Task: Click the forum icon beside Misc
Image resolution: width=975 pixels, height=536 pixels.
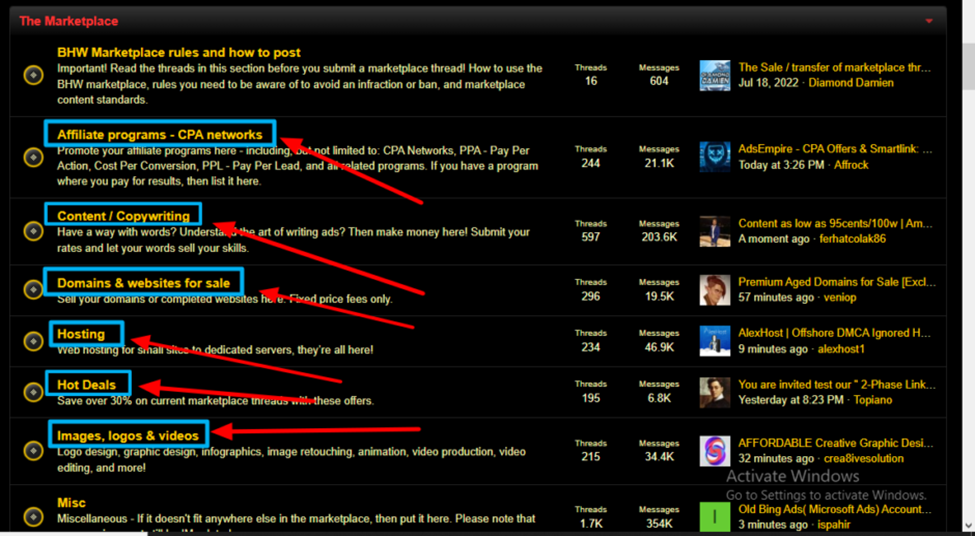Action: tap(33, 517)
